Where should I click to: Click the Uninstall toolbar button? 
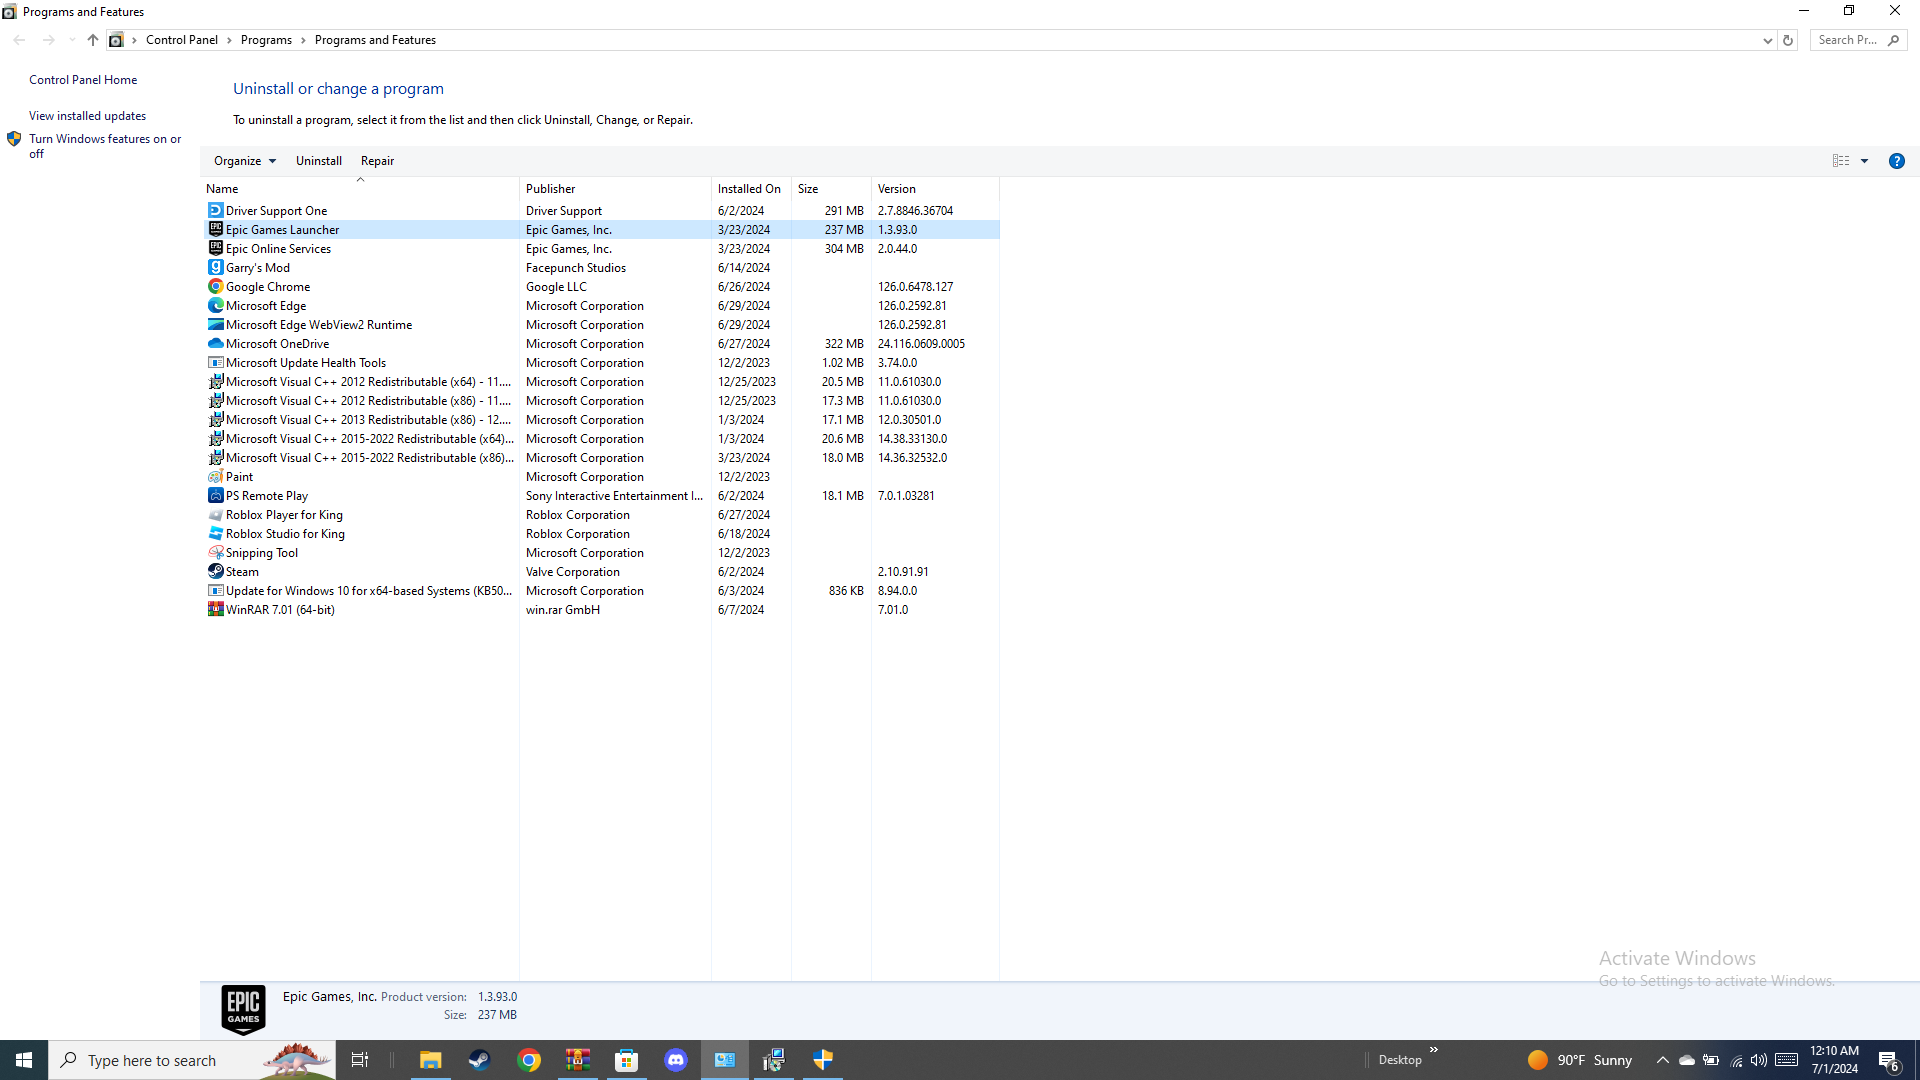coord(319,161)
